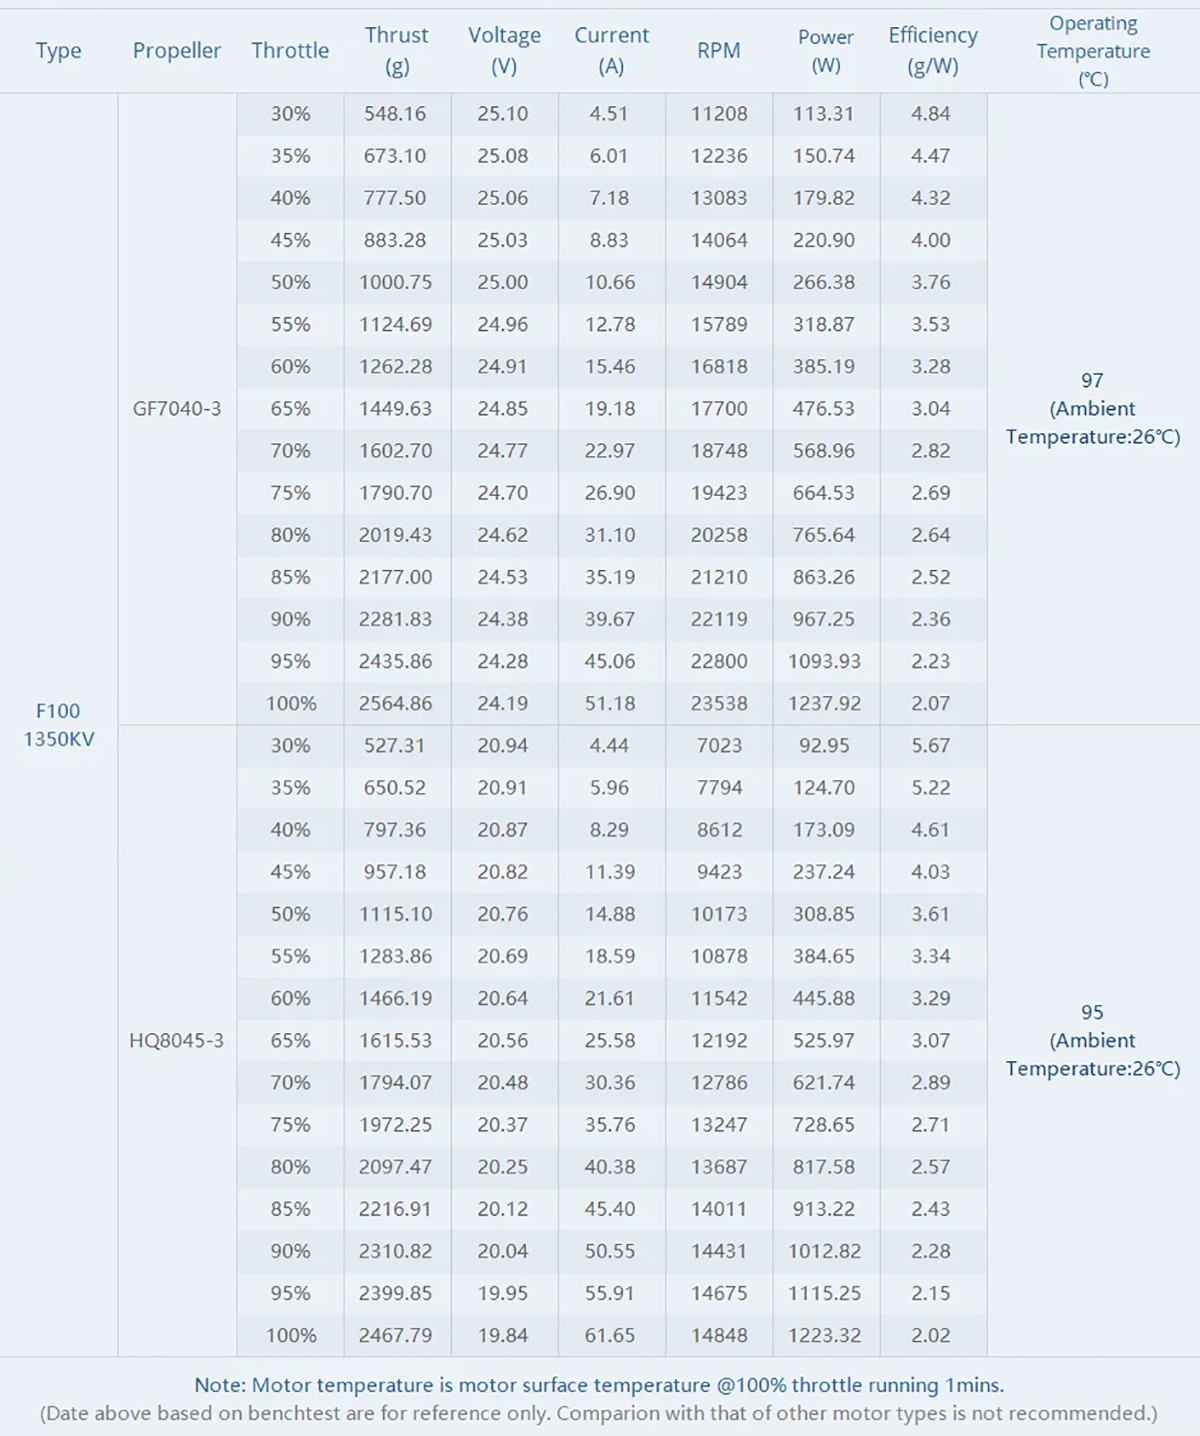Select the 61.65 current value

pyautogui.click(x=610, y=1335)
